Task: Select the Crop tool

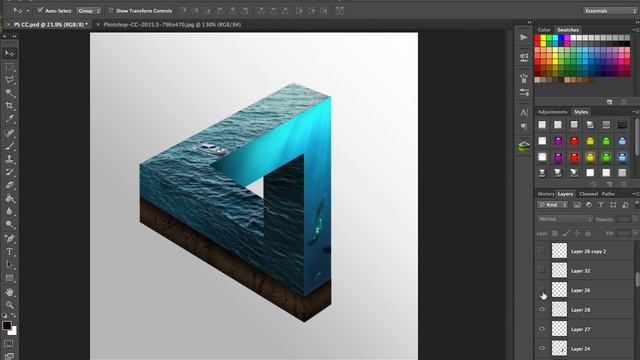Action: click(9, 106)
